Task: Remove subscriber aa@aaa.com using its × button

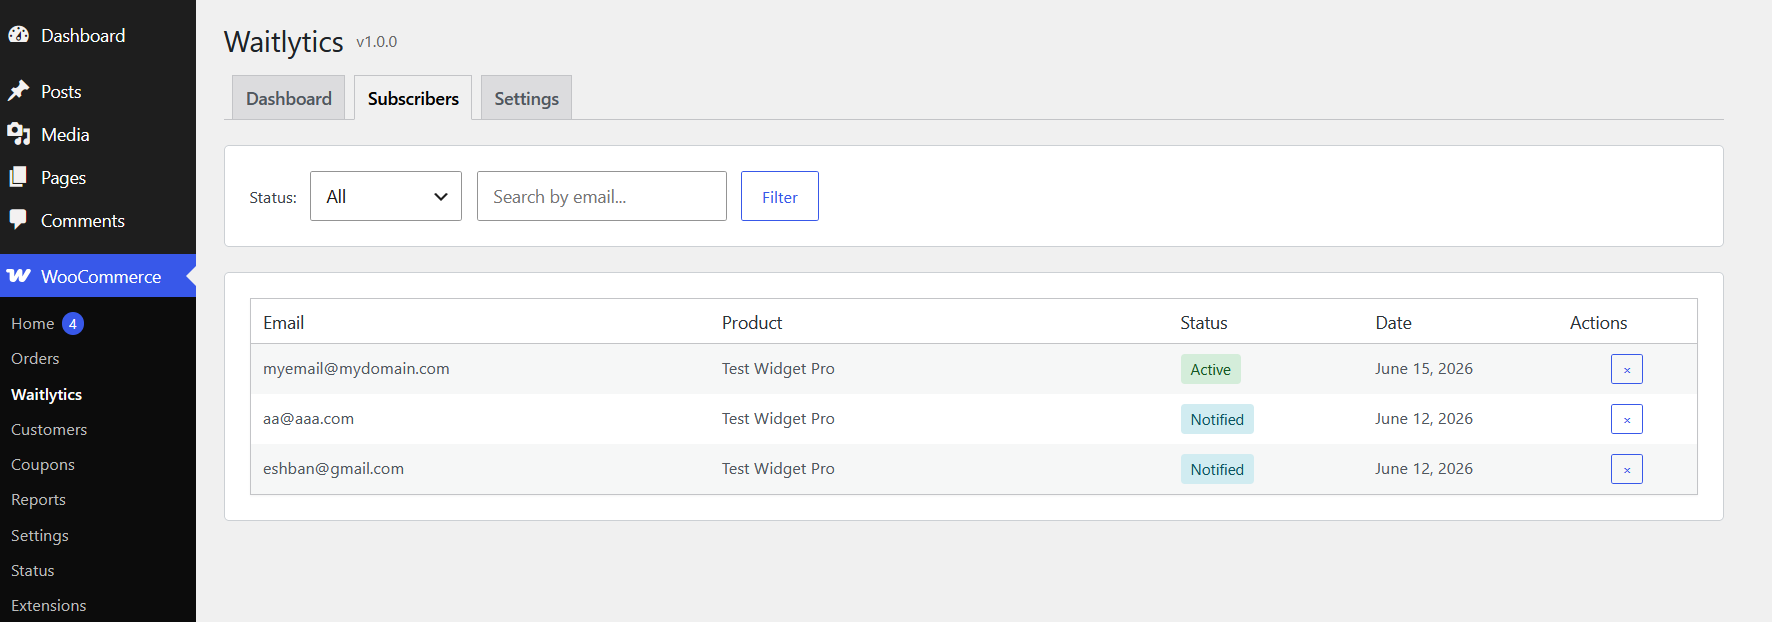Action: [x=1626, y=419]
